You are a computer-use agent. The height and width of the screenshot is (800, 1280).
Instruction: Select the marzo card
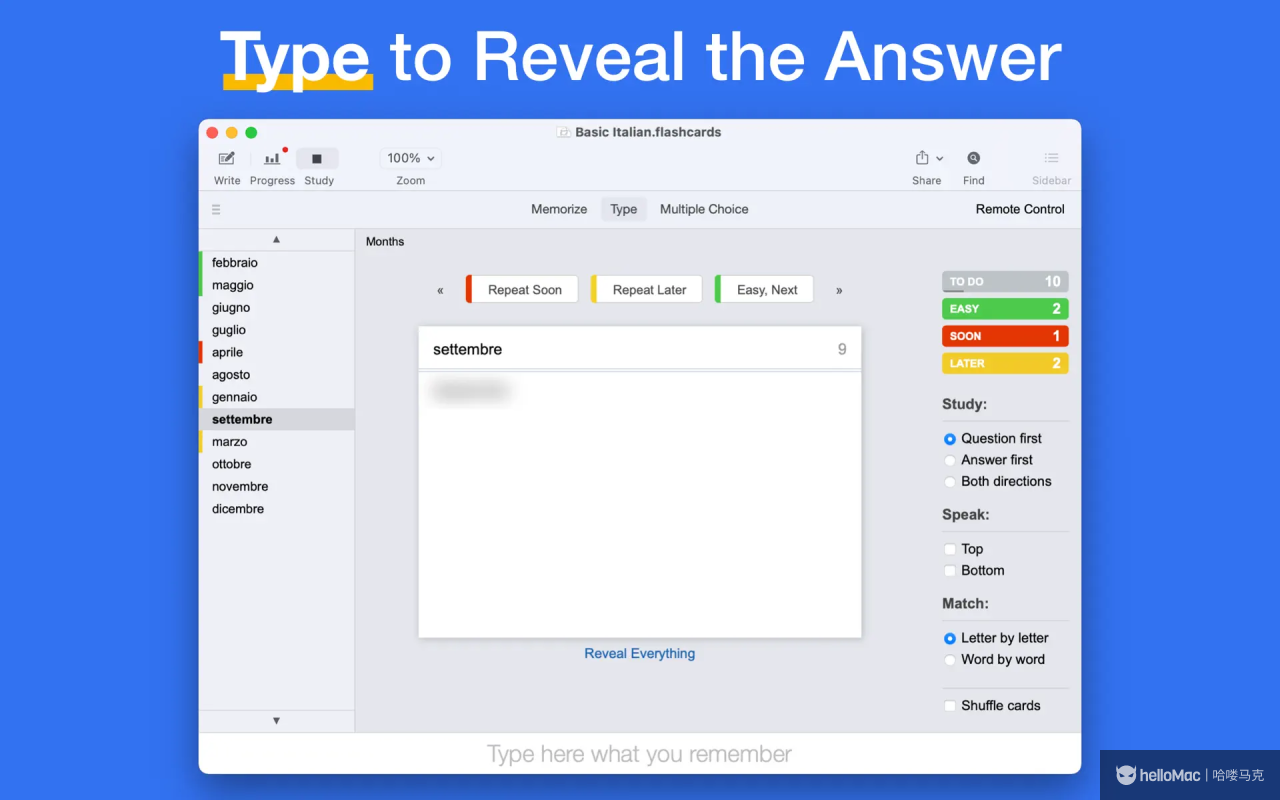(x=277, y=442)
